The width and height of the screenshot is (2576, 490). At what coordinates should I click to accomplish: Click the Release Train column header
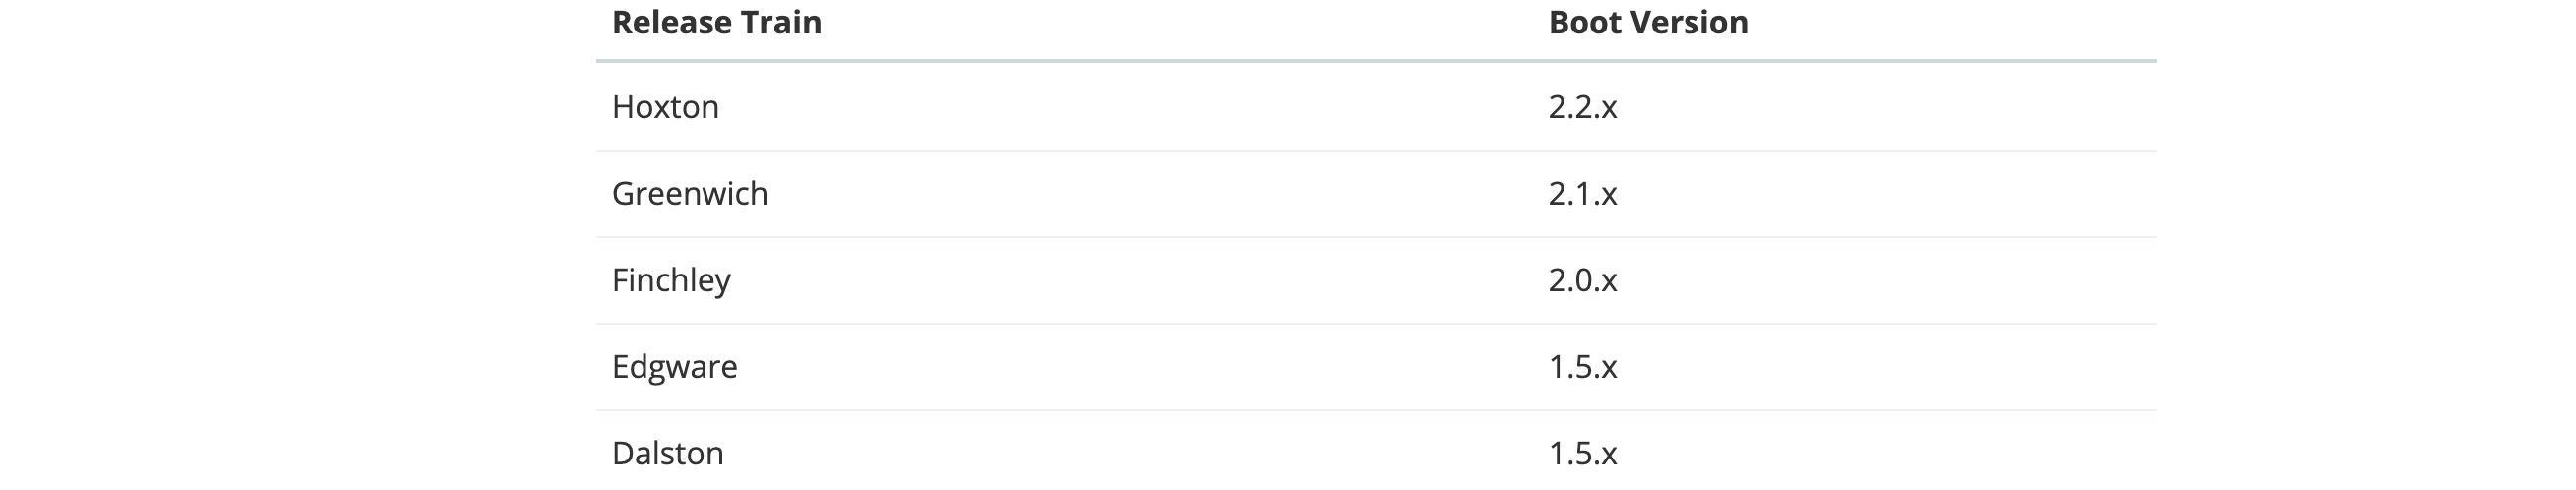click(x=716, y=22)
